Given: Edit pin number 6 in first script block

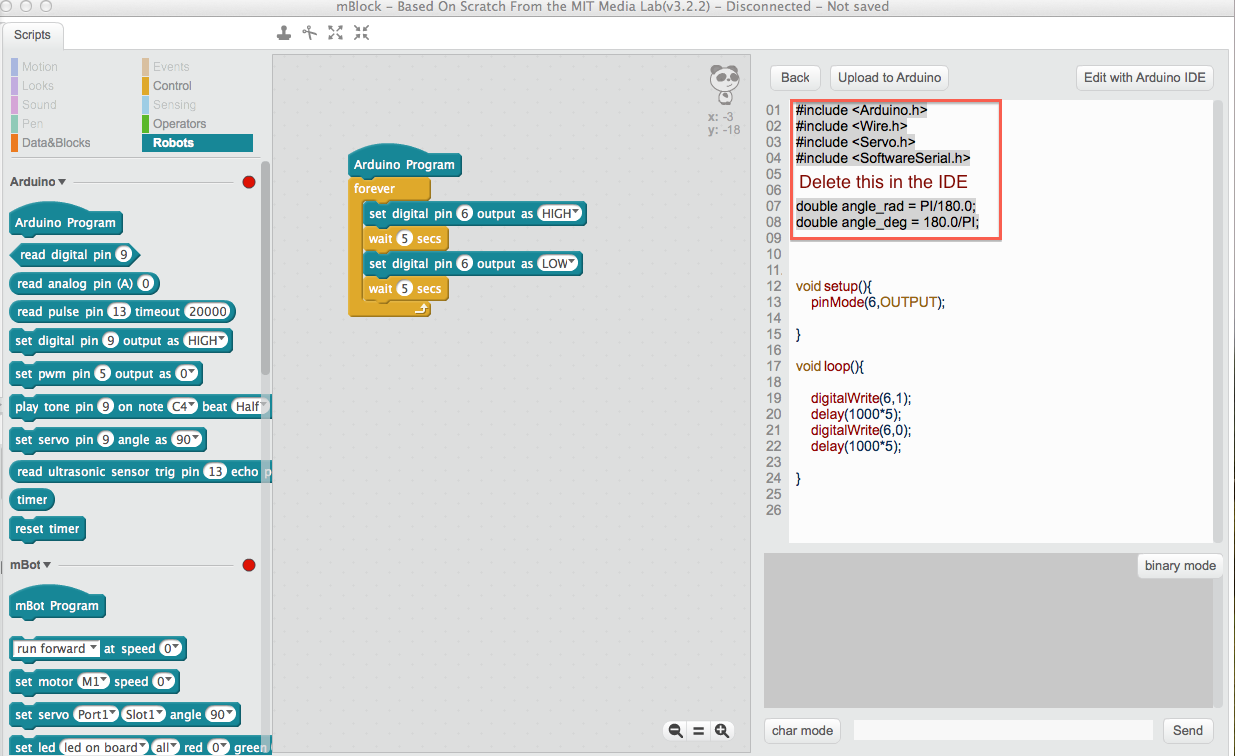Looking at the screenshot, I should tap(465, 214).
